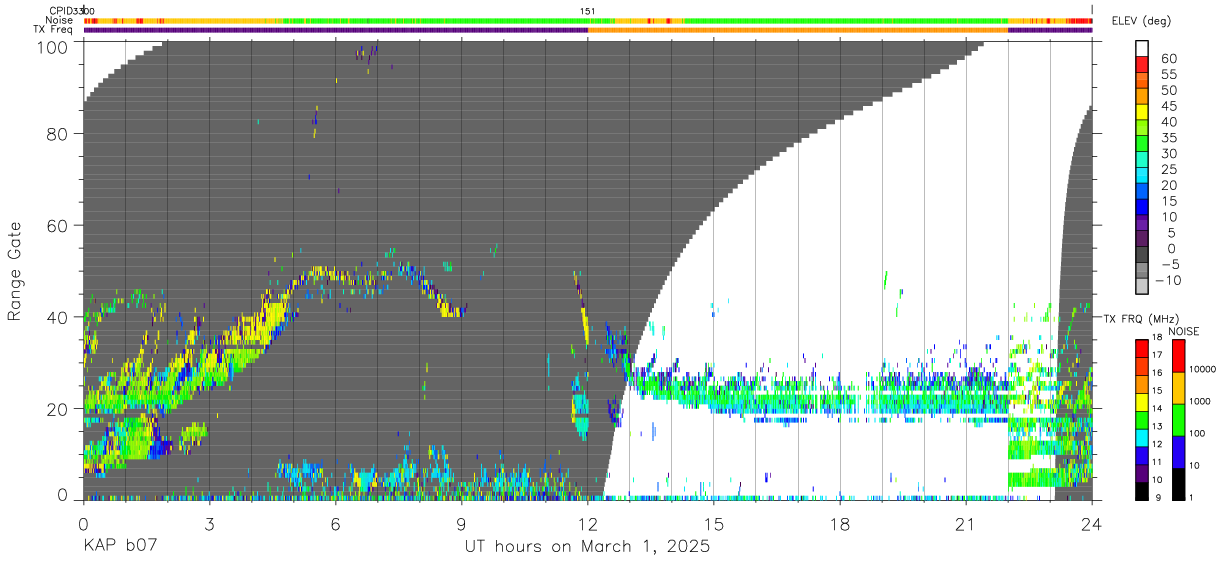Click 'UT hours on March 1, 2025' axis title
This screenshot has height=567, width=1228.
pyautogui.click(x=587, y=548)
